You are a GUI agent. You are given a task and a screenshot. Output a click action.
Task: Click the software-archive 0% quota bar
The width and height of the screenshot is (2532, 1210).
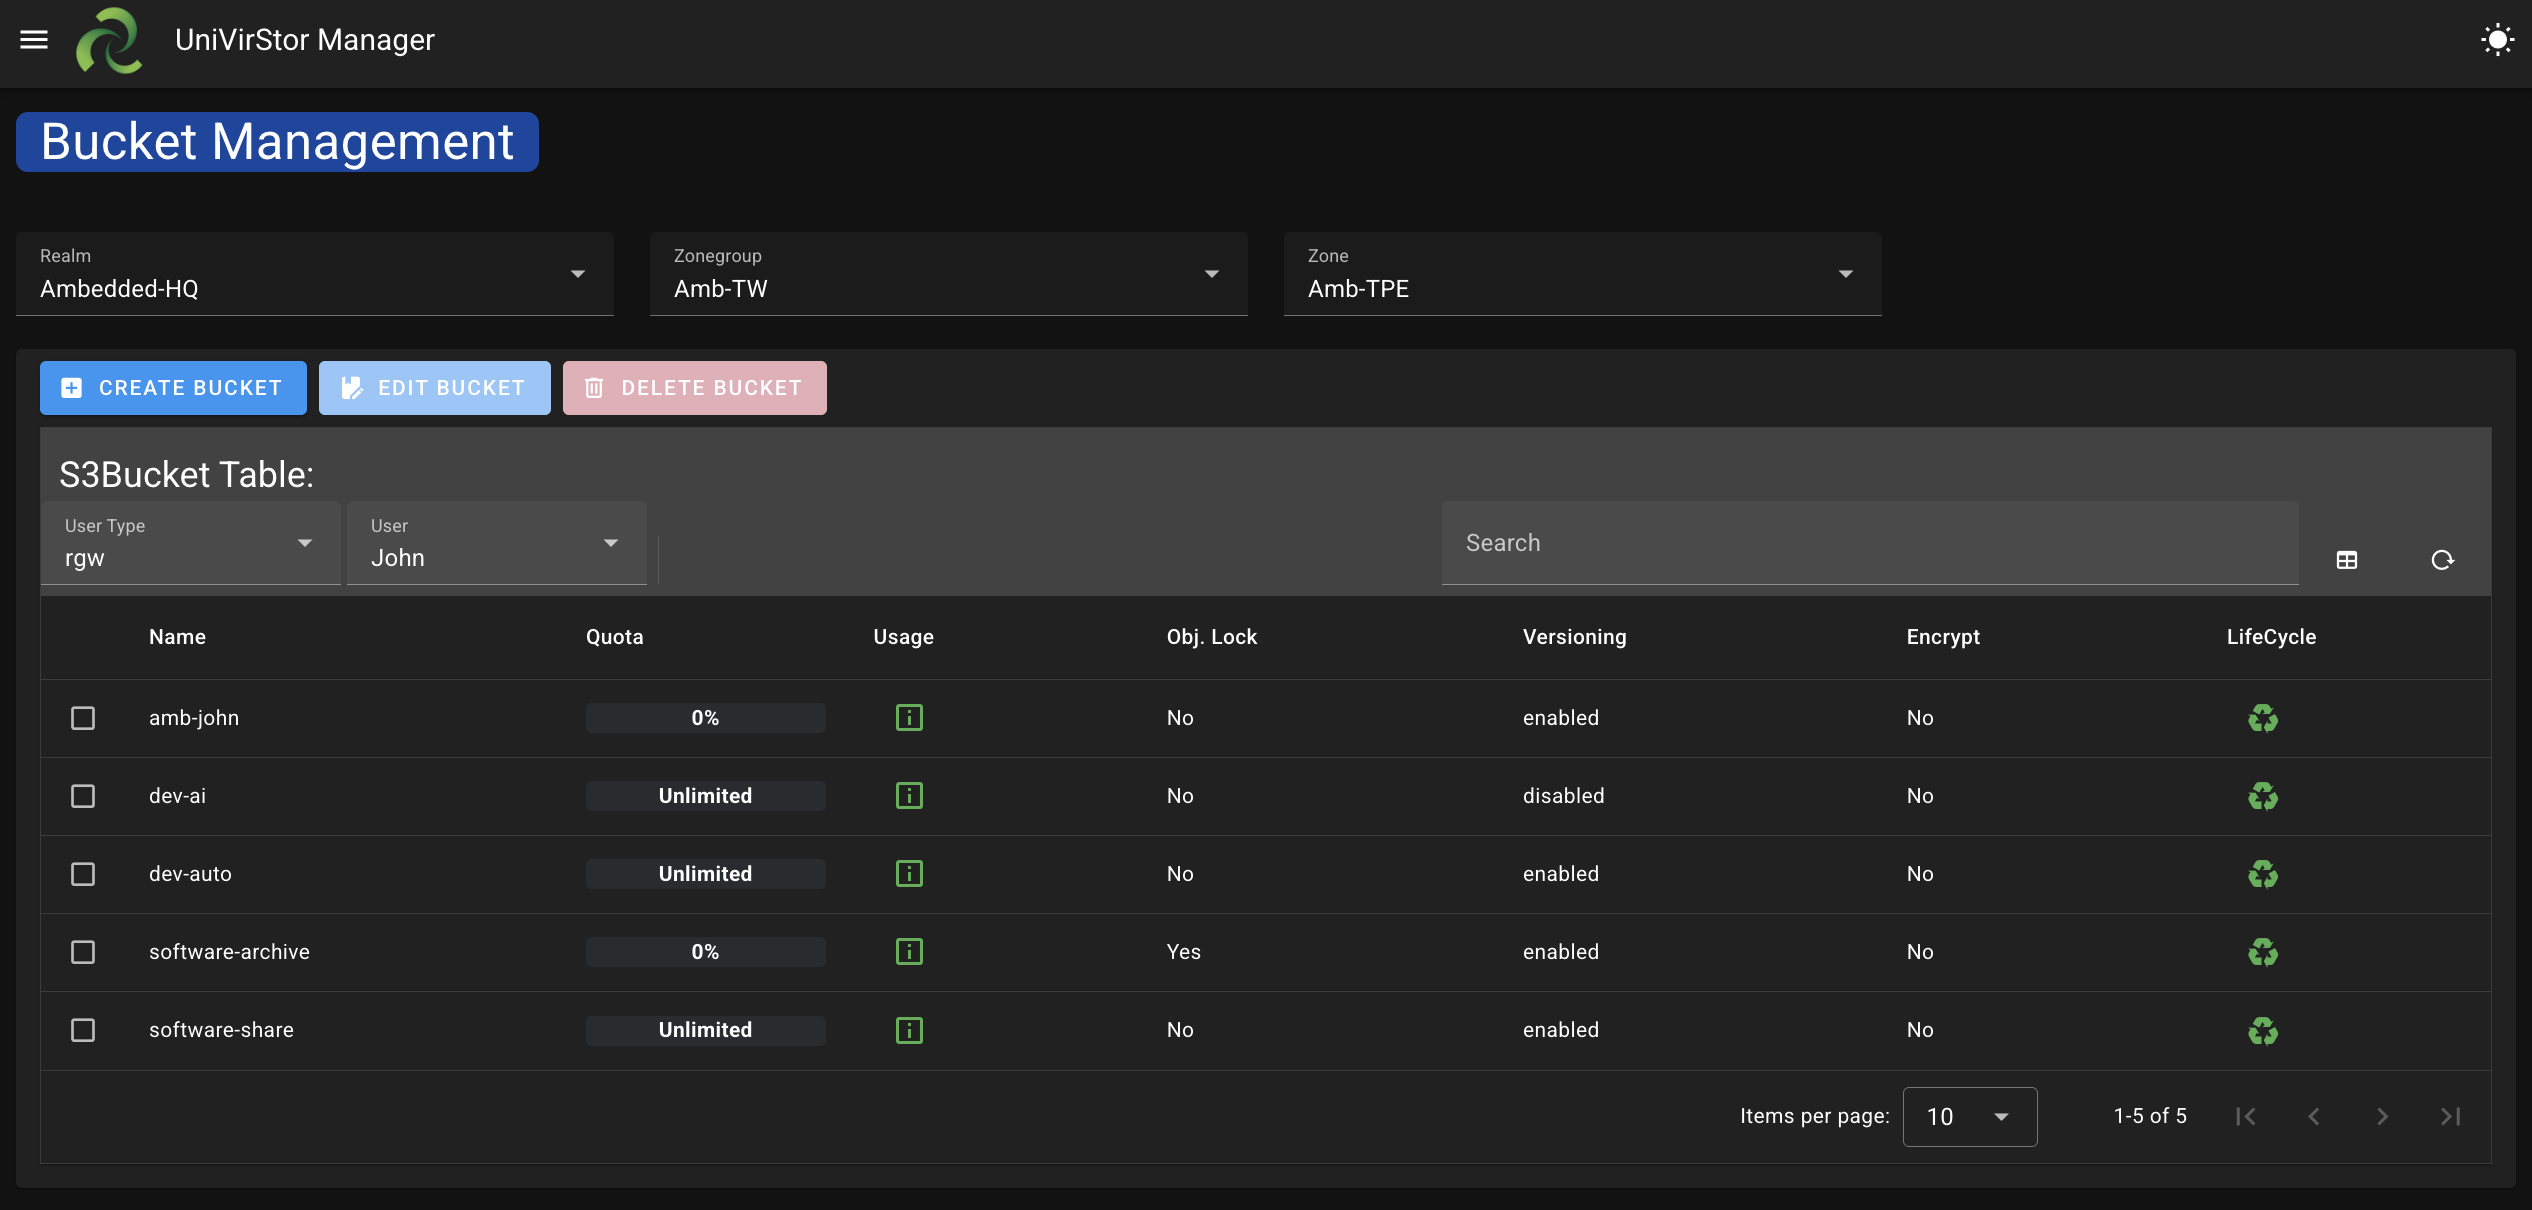706,952
